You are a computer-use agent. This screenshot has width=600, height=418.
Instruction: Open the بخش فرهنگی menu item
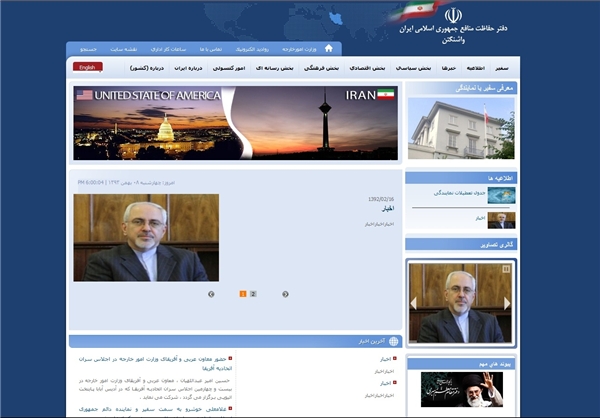pos(321,68)
